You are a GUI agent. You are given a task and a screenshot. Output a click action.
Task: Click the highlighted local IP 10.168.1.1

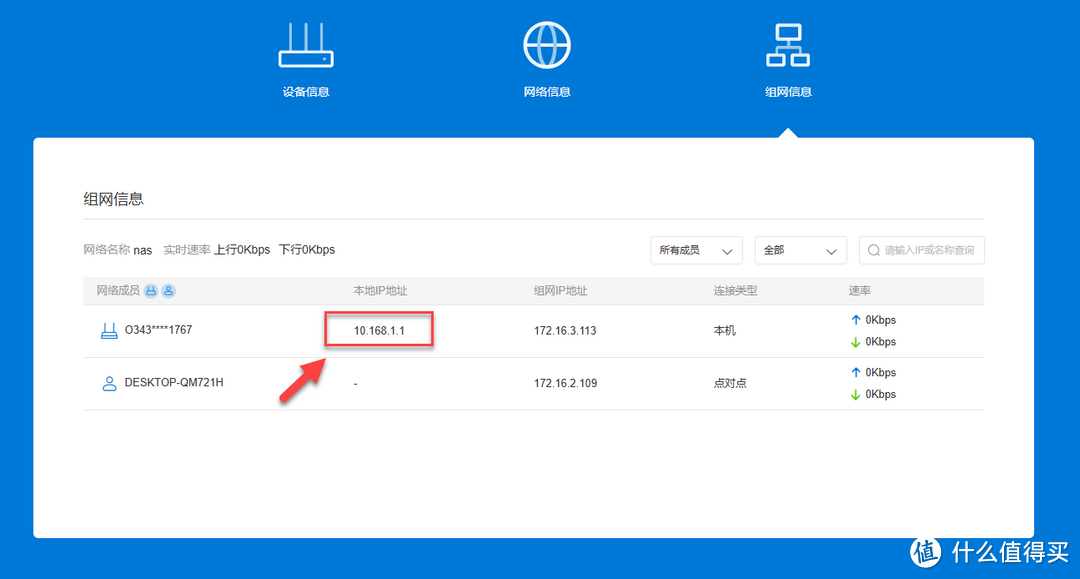click(x=379, y=330)
